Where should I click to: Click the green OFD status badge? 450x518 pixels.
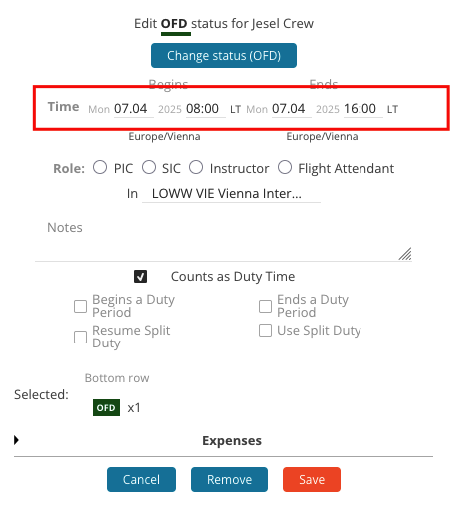point(106,407)
